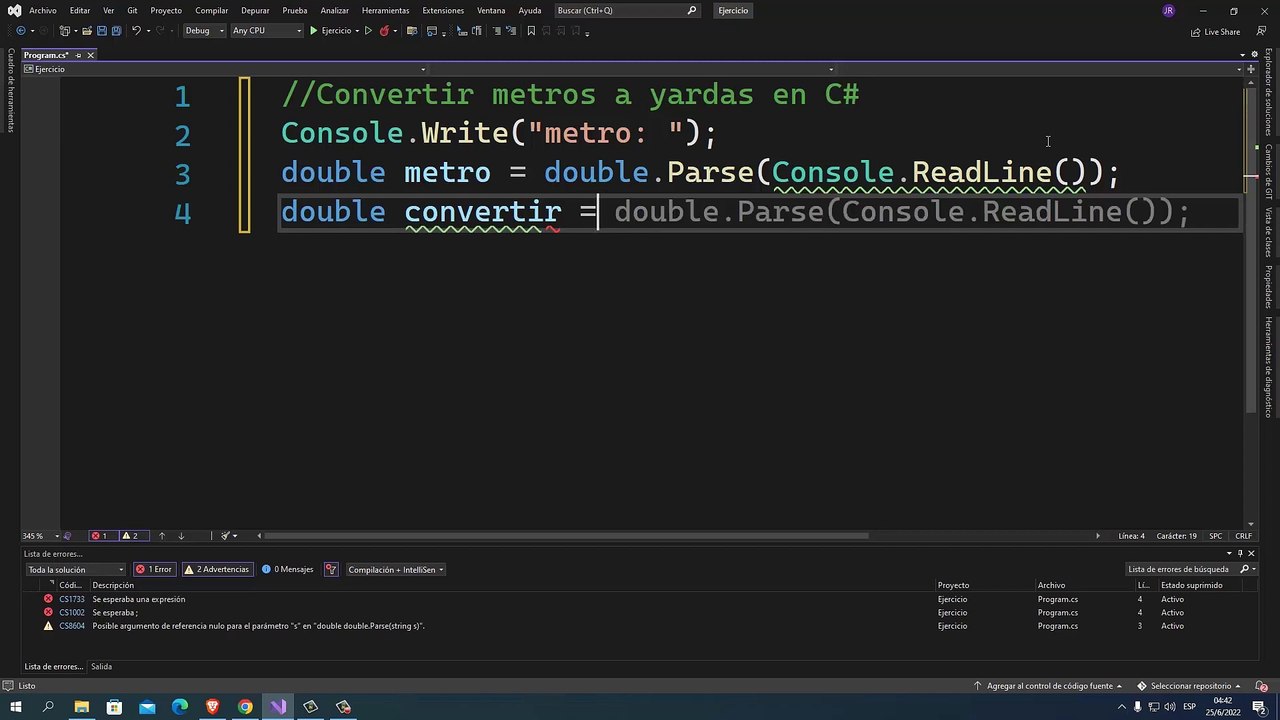Open the CS1733 error code link

(x=72, y=599)
